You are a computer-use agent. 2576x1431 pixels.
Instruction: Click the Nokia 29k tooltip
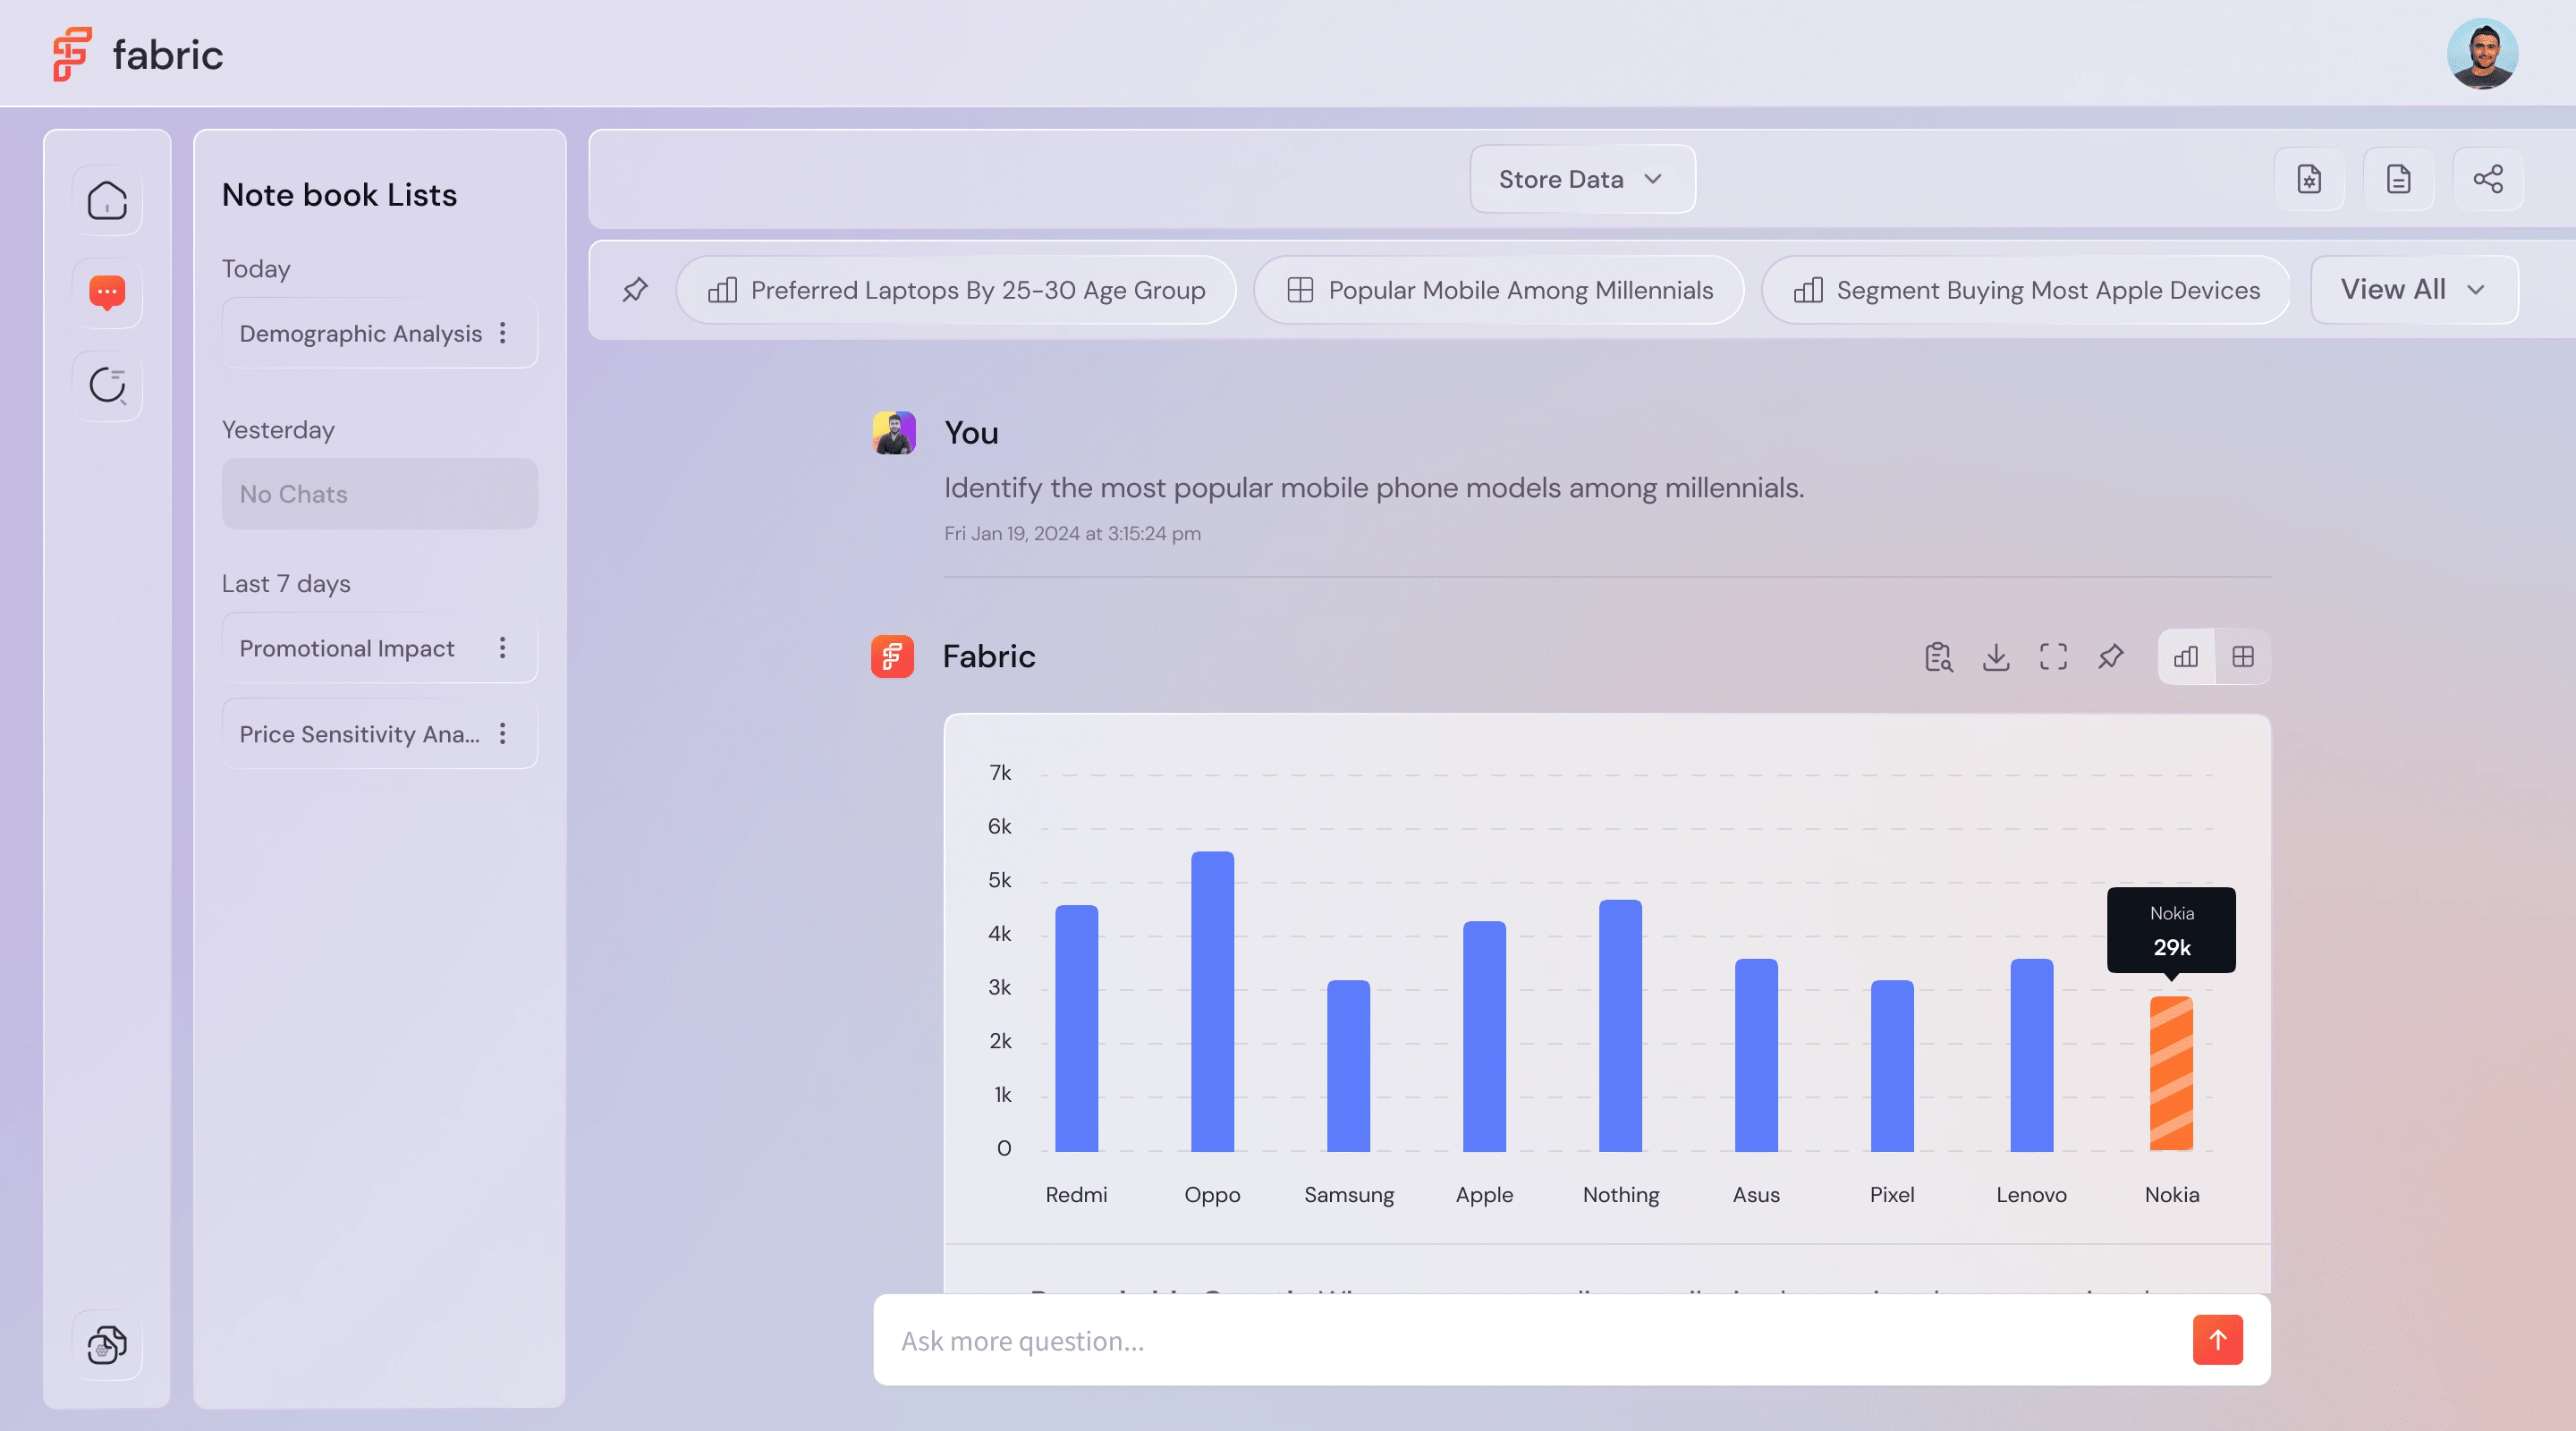click(2171, 930)
